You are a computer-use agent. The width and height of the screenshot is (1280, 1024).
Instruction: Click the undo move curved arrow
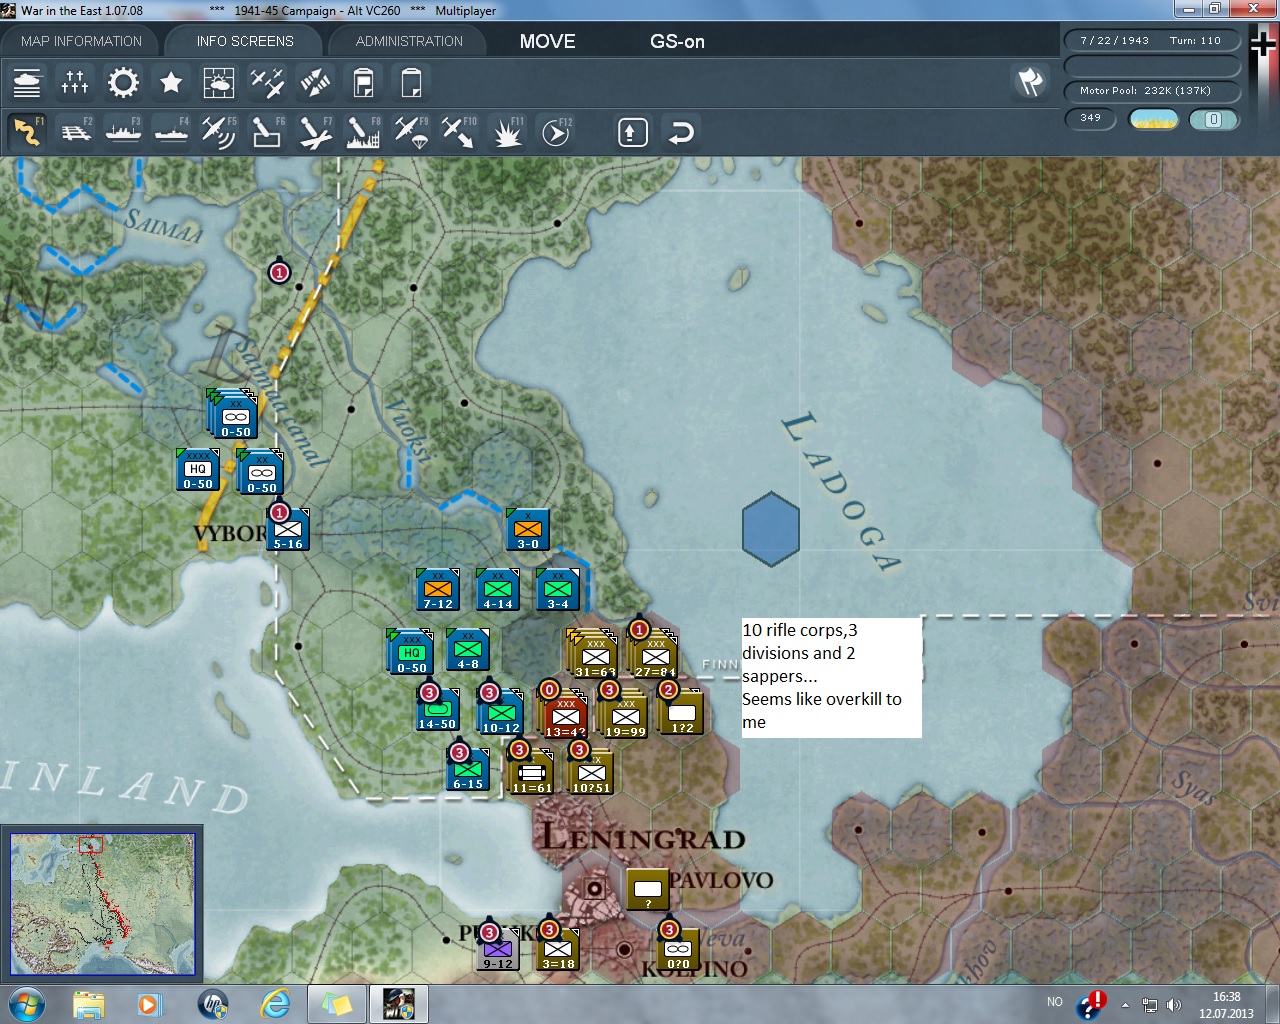click(x=681, y=132)
